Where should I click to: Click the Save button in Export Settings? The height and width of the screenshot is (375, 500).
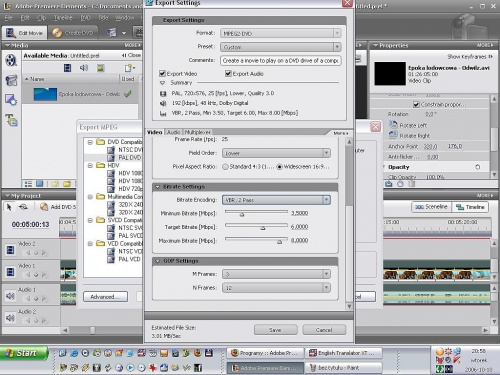[x=275, y=330]
